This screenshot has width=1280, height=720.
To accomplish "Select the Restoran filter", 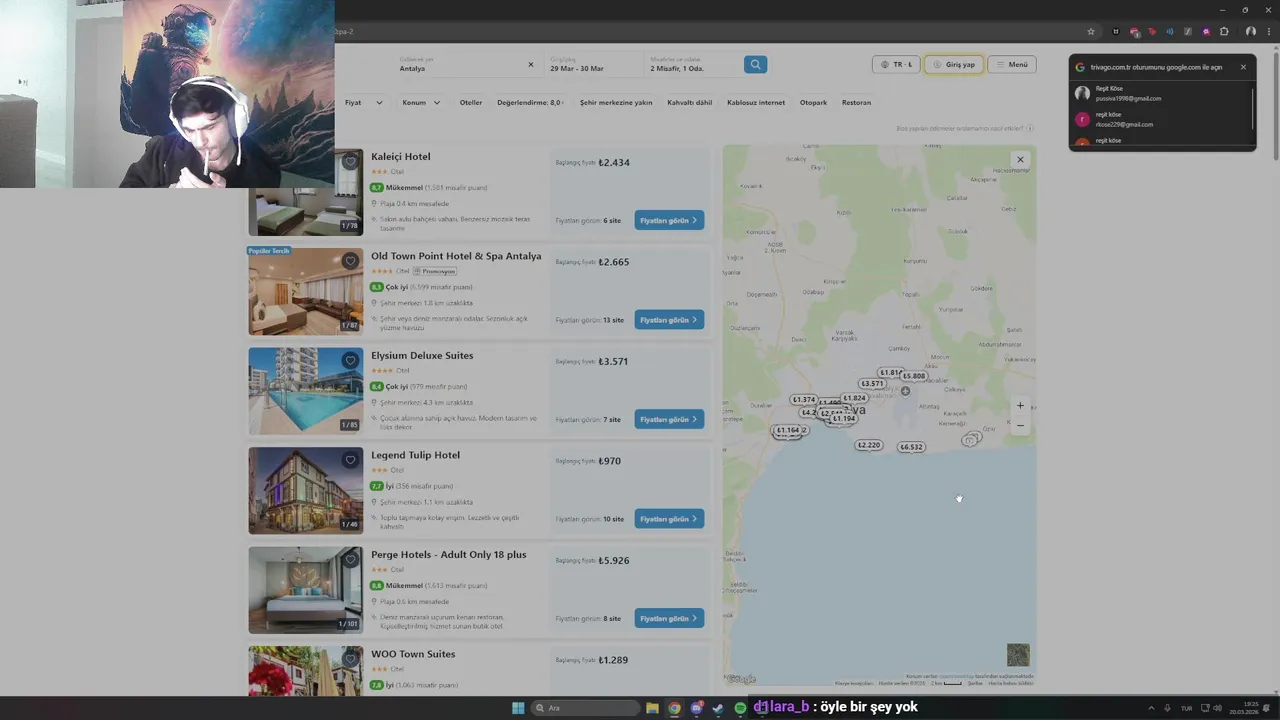I will tap(856, 102).
